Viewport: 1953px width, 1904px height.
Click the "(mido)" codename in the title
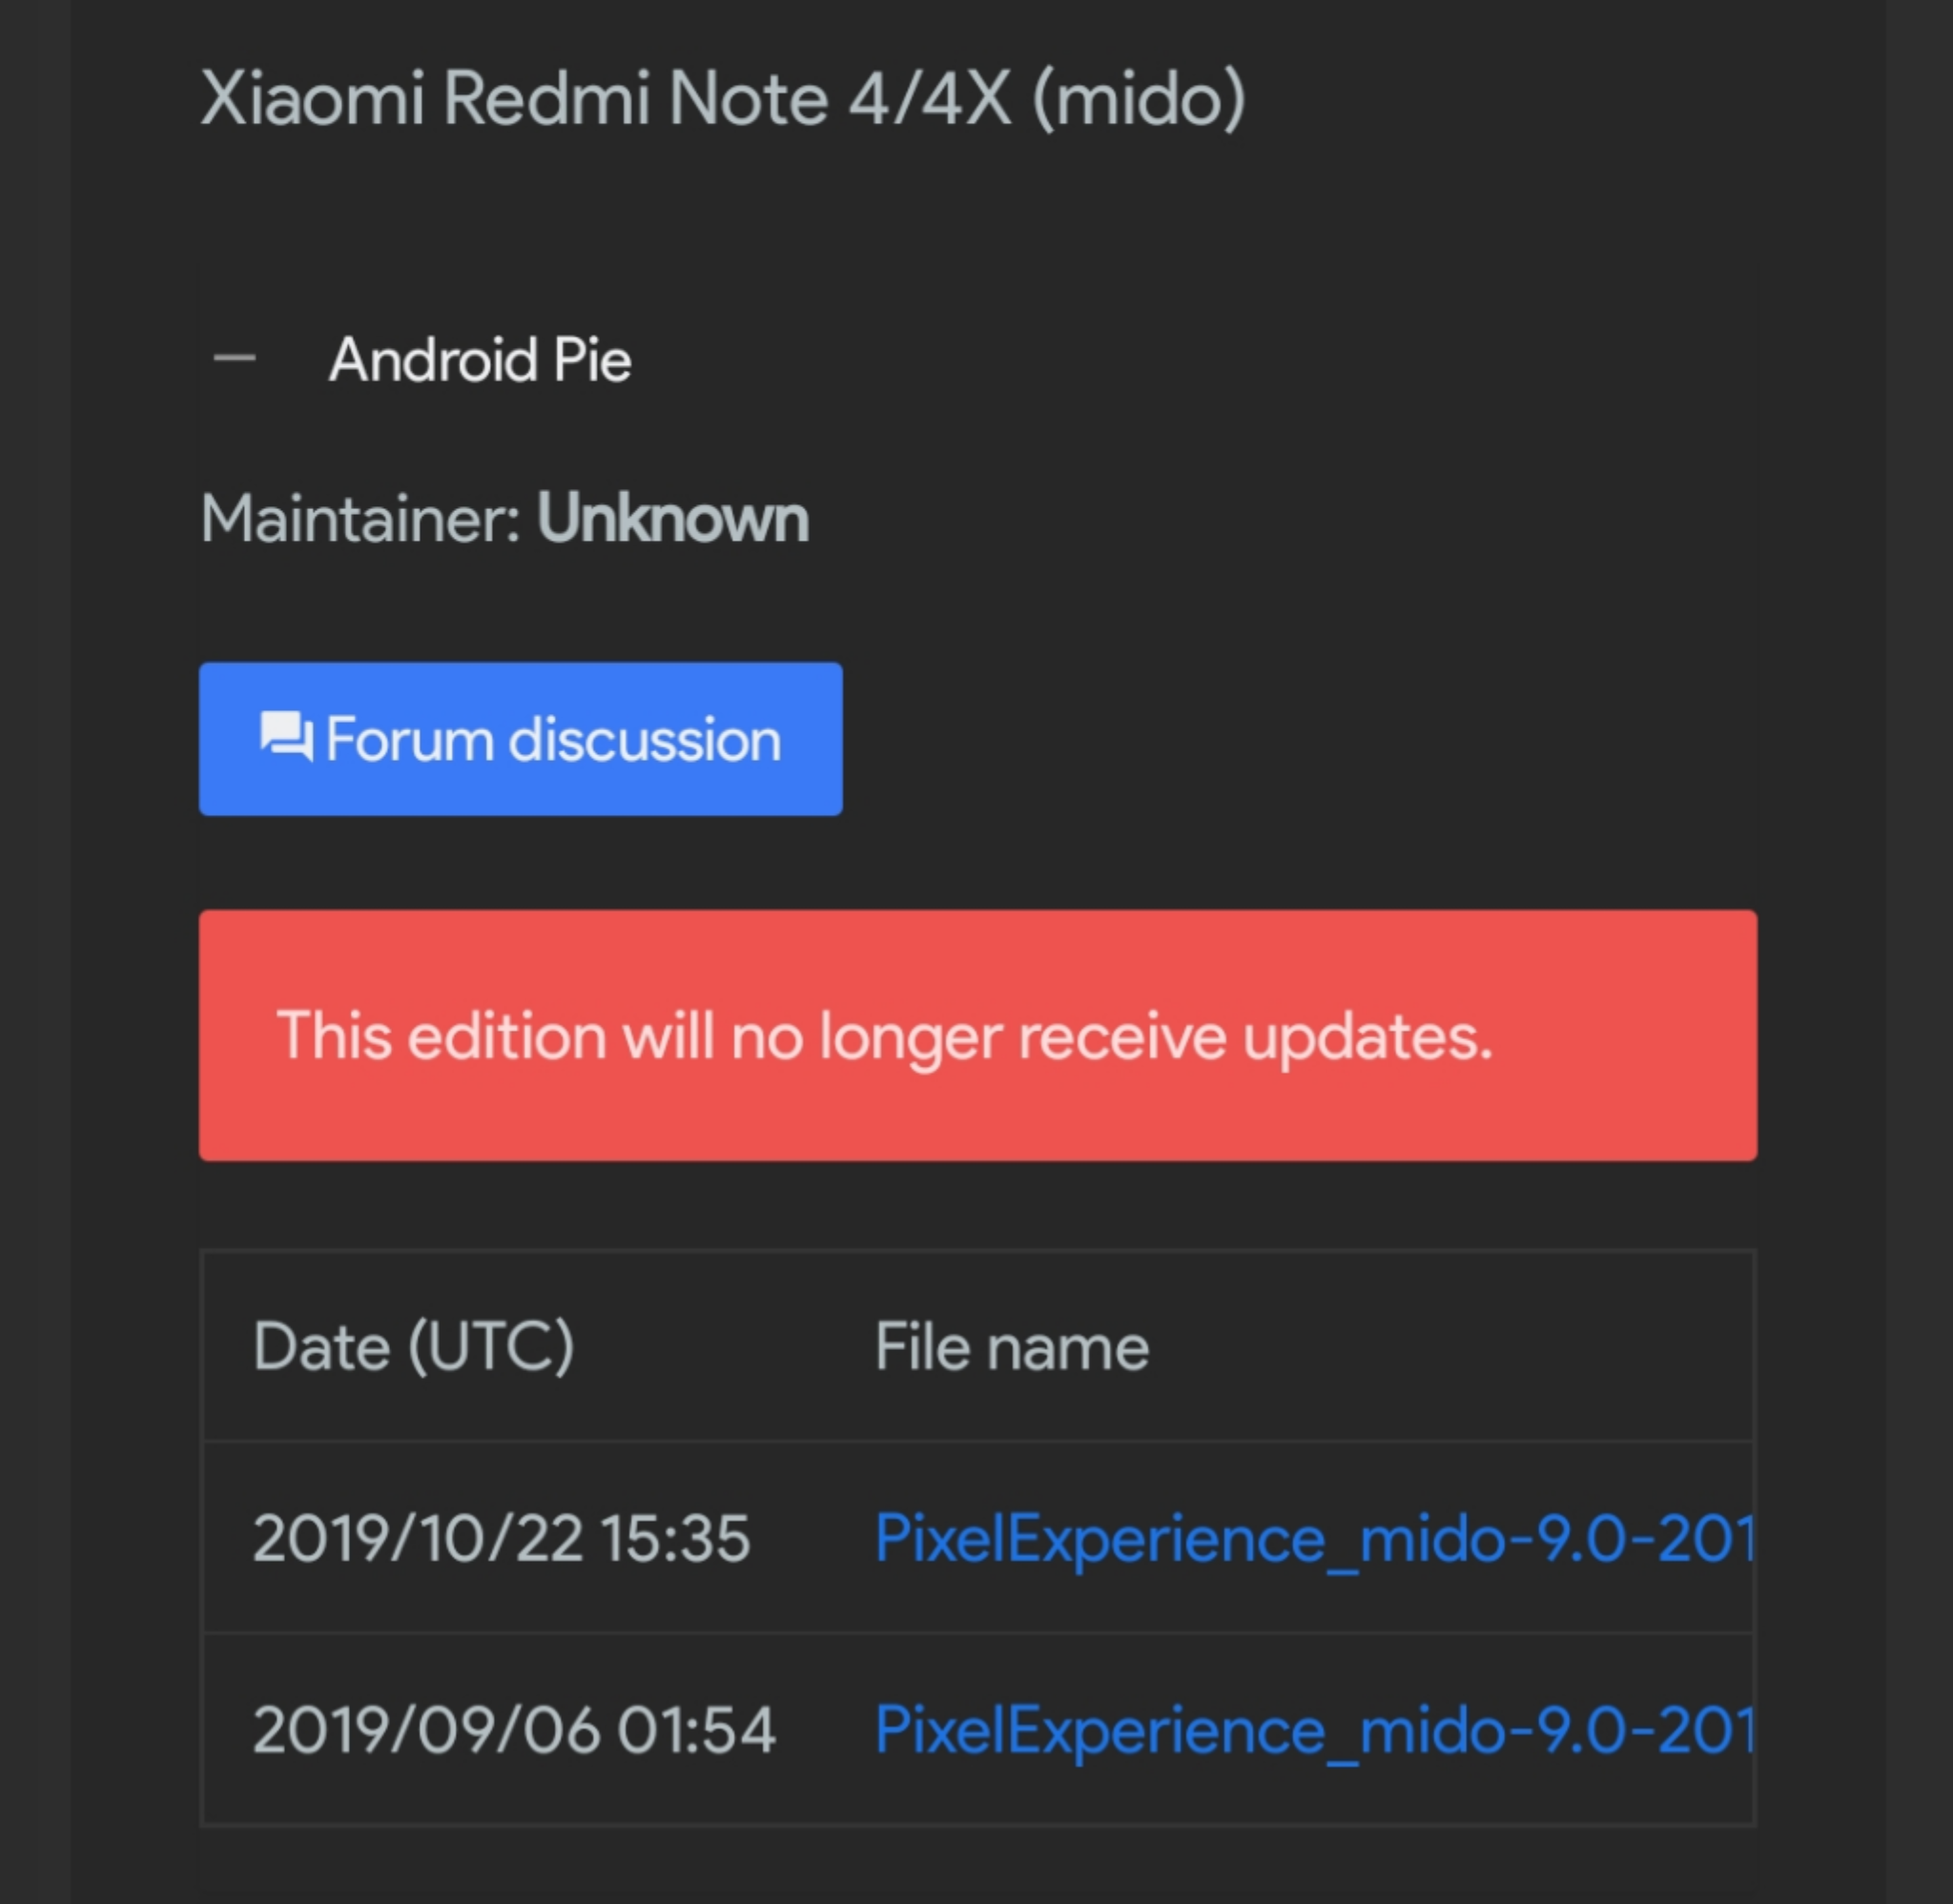pos(1139,99)
